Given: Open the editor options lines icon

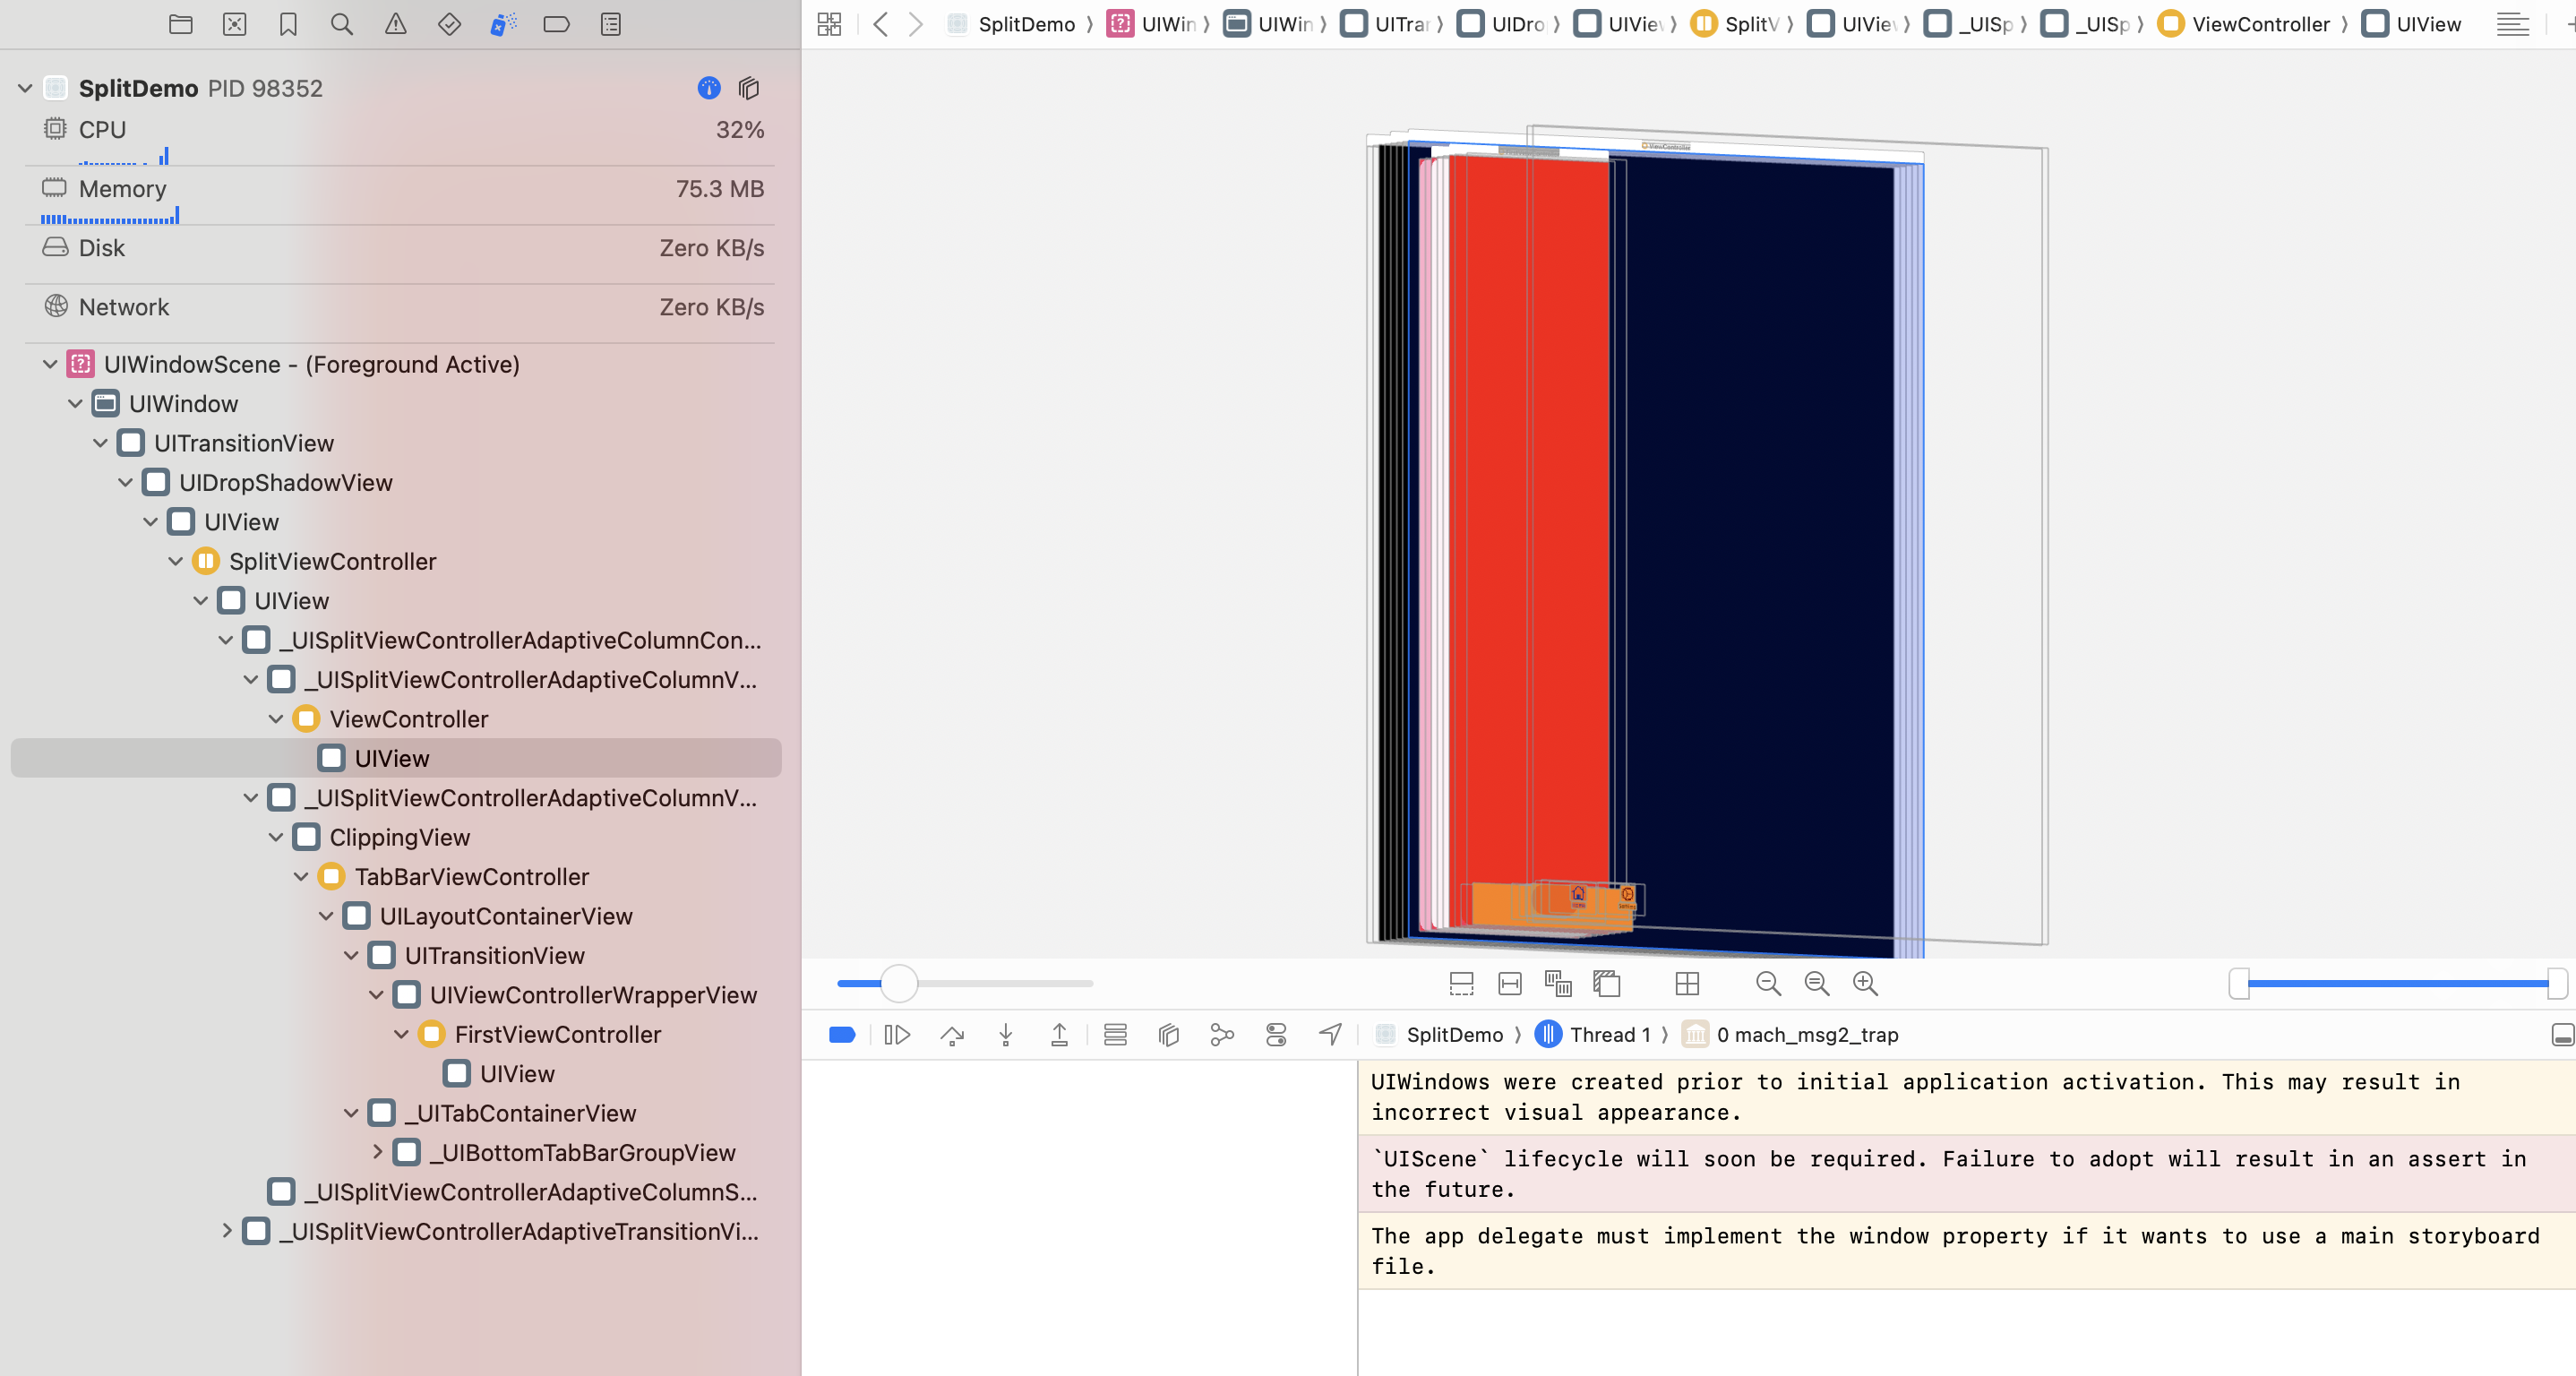Looking at the screenshot, I should (x=2513, y=24).
